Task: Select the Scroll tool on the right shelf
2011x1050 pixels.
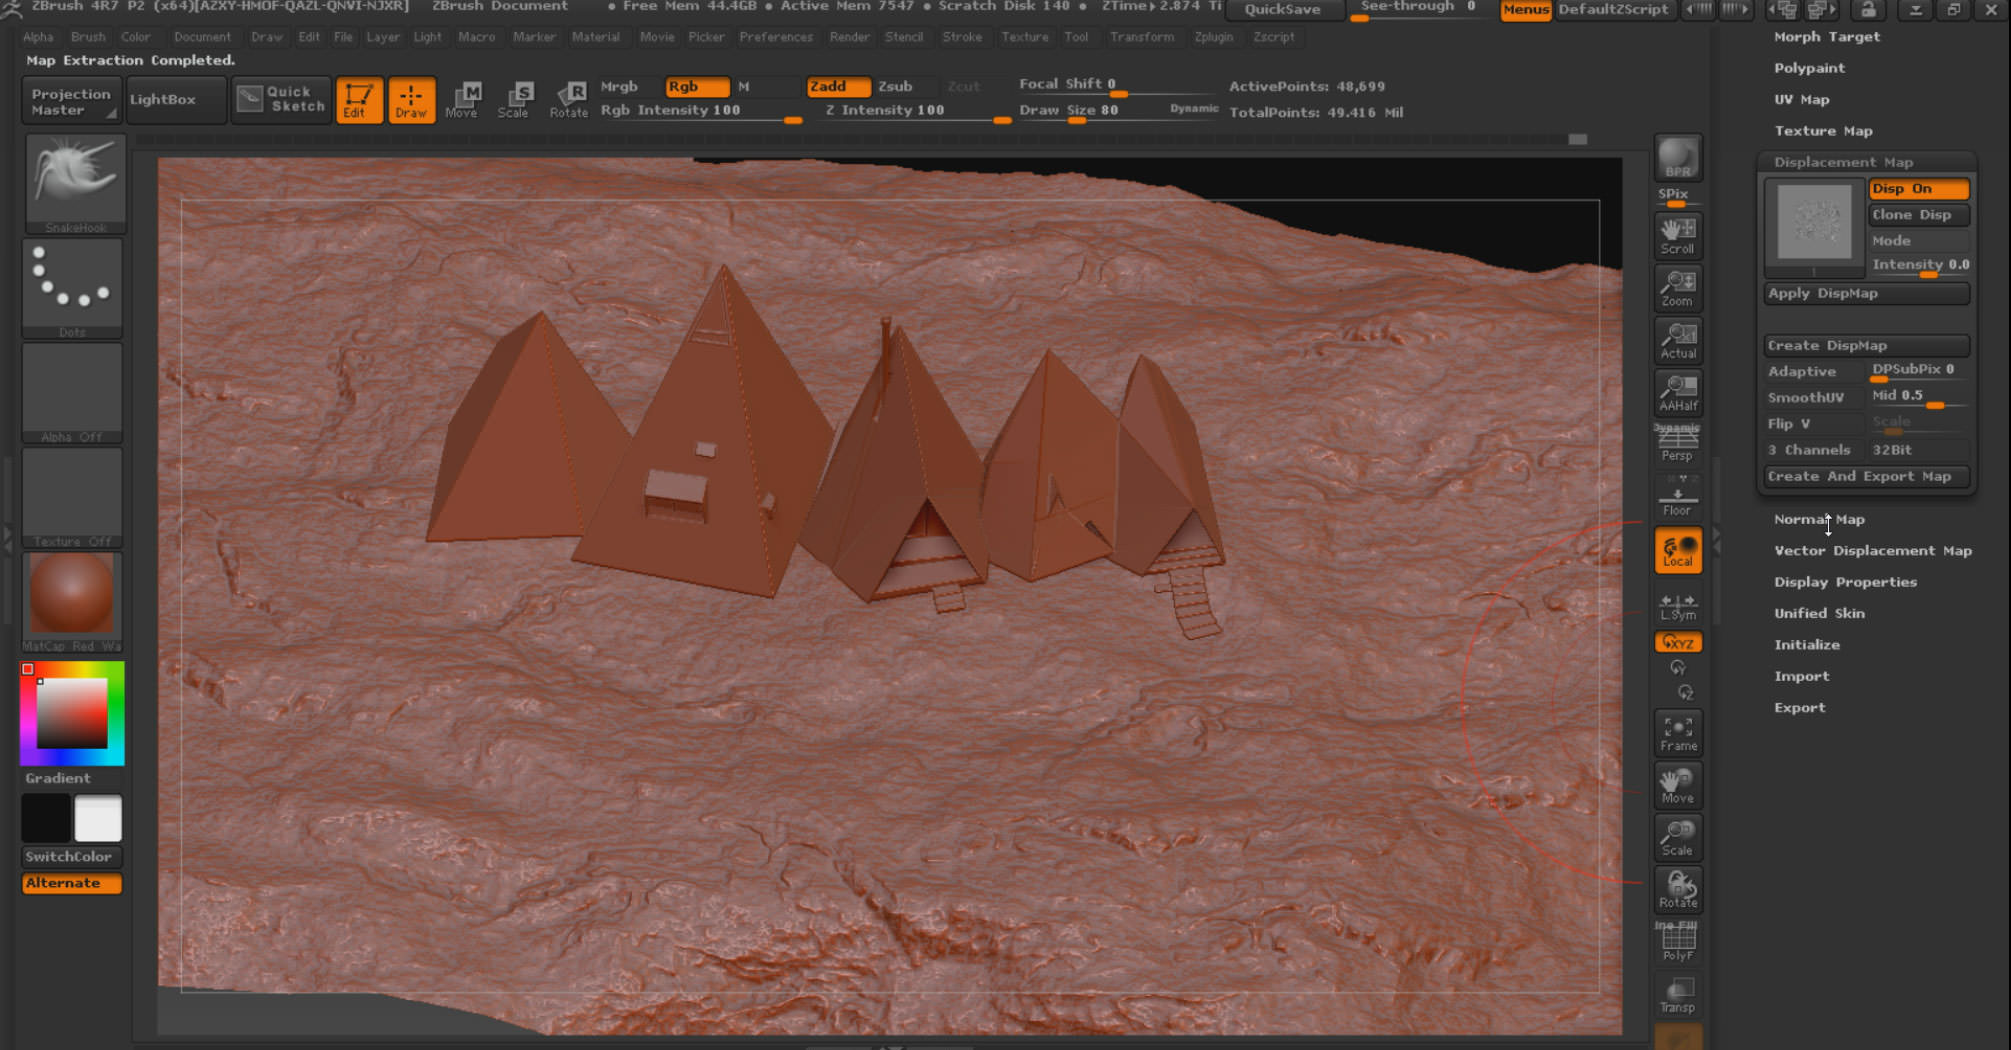Action: pos(1677,235)
